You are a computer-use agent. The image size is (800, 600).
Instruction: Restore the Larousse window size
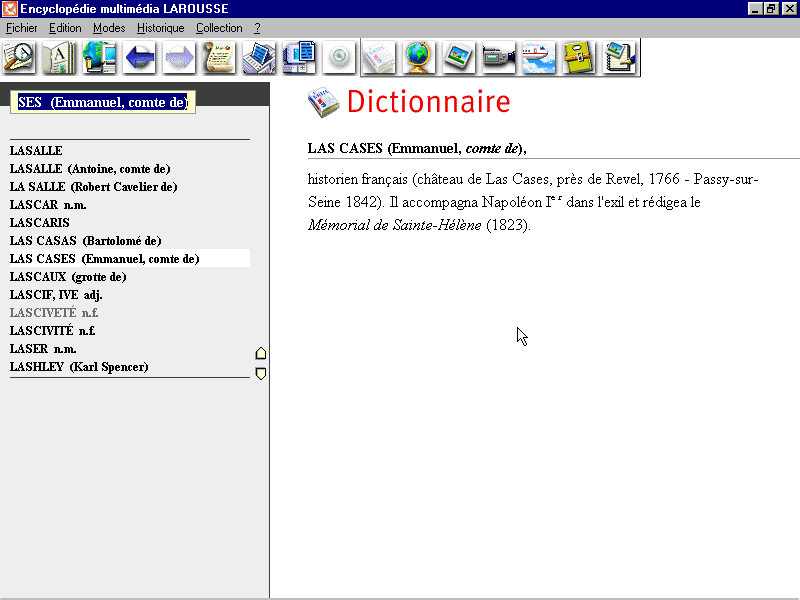click(x=771, y=9)
